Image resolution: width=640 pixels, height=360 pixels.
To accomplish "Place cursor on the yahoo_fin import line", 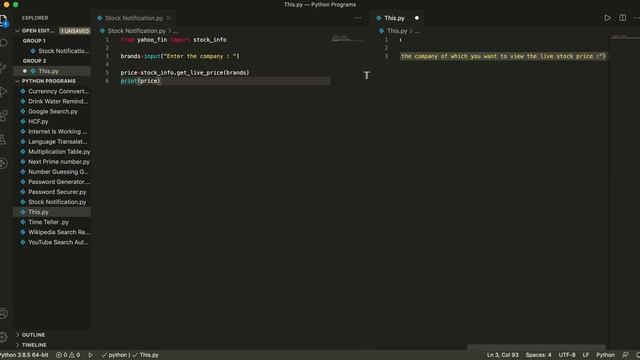I will coord(173,40).
